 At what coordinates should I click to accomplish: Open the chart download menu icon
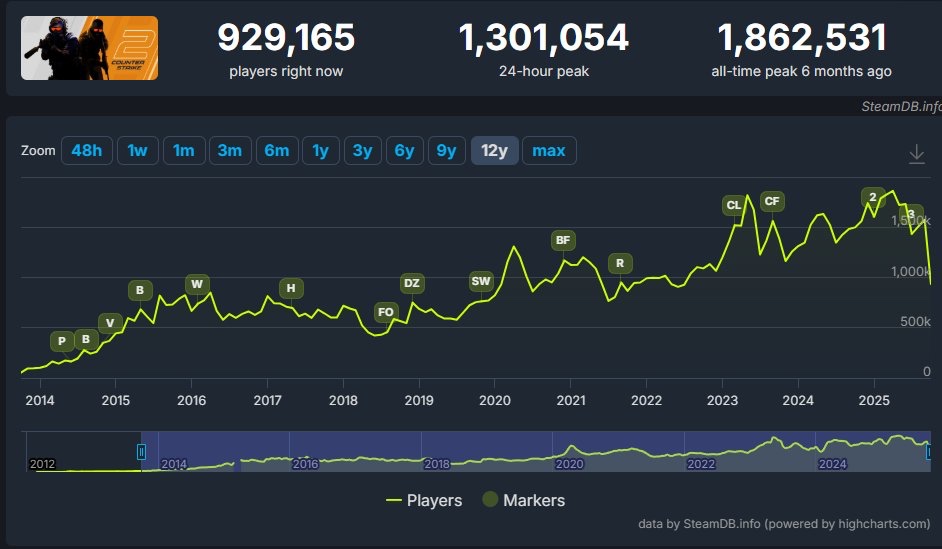[x=916, y=154]
